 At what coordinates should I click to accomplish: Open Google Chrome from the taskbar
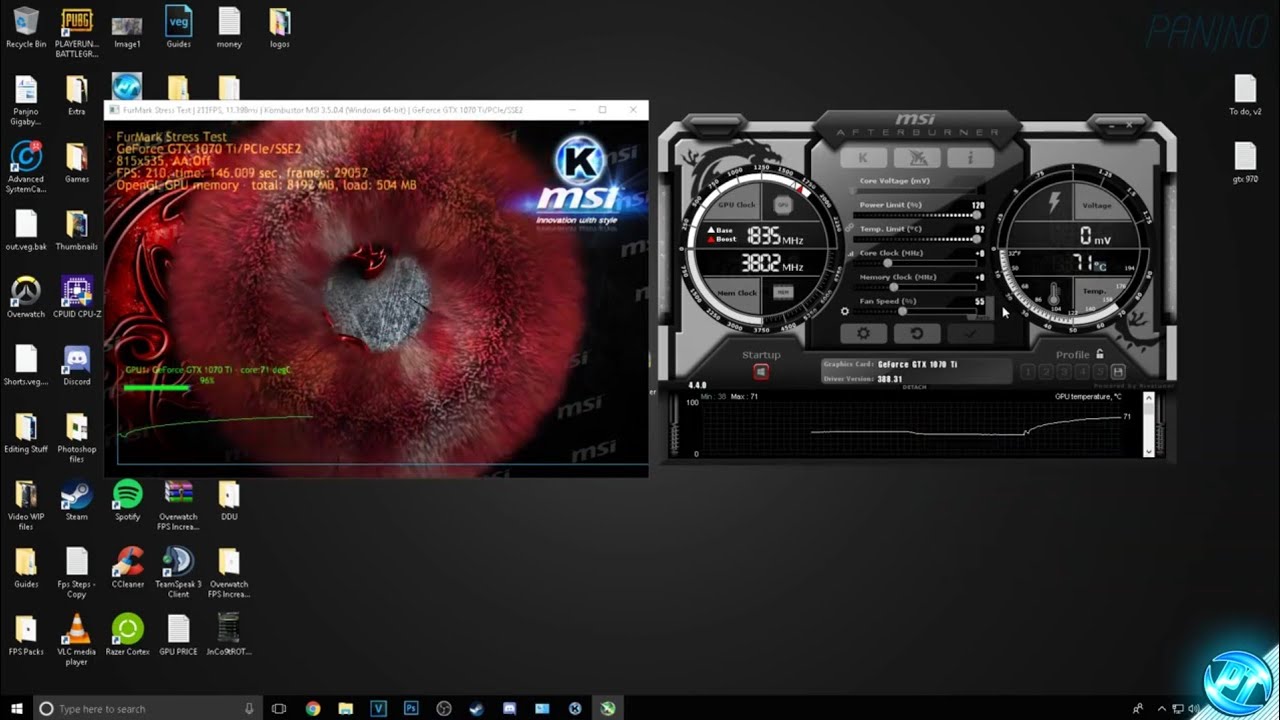coord(313,708)
